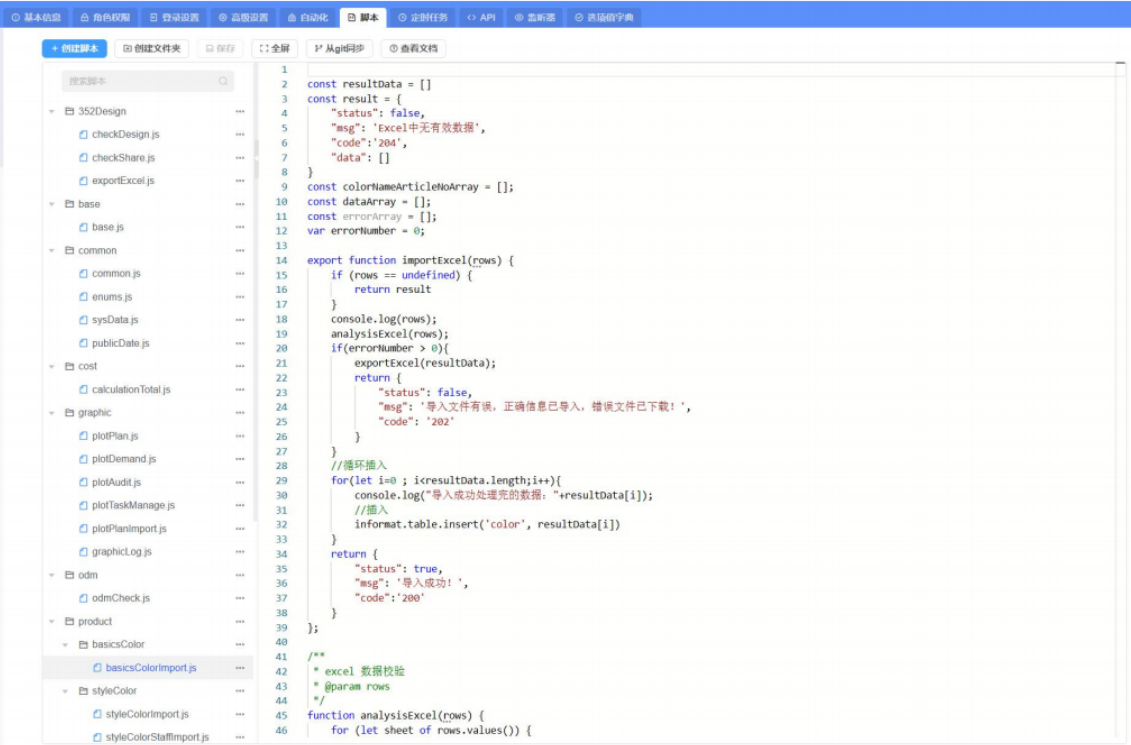Place cursor on code line 14
This screenshot has height=745, width=1131.
click(x=410, y=260)
